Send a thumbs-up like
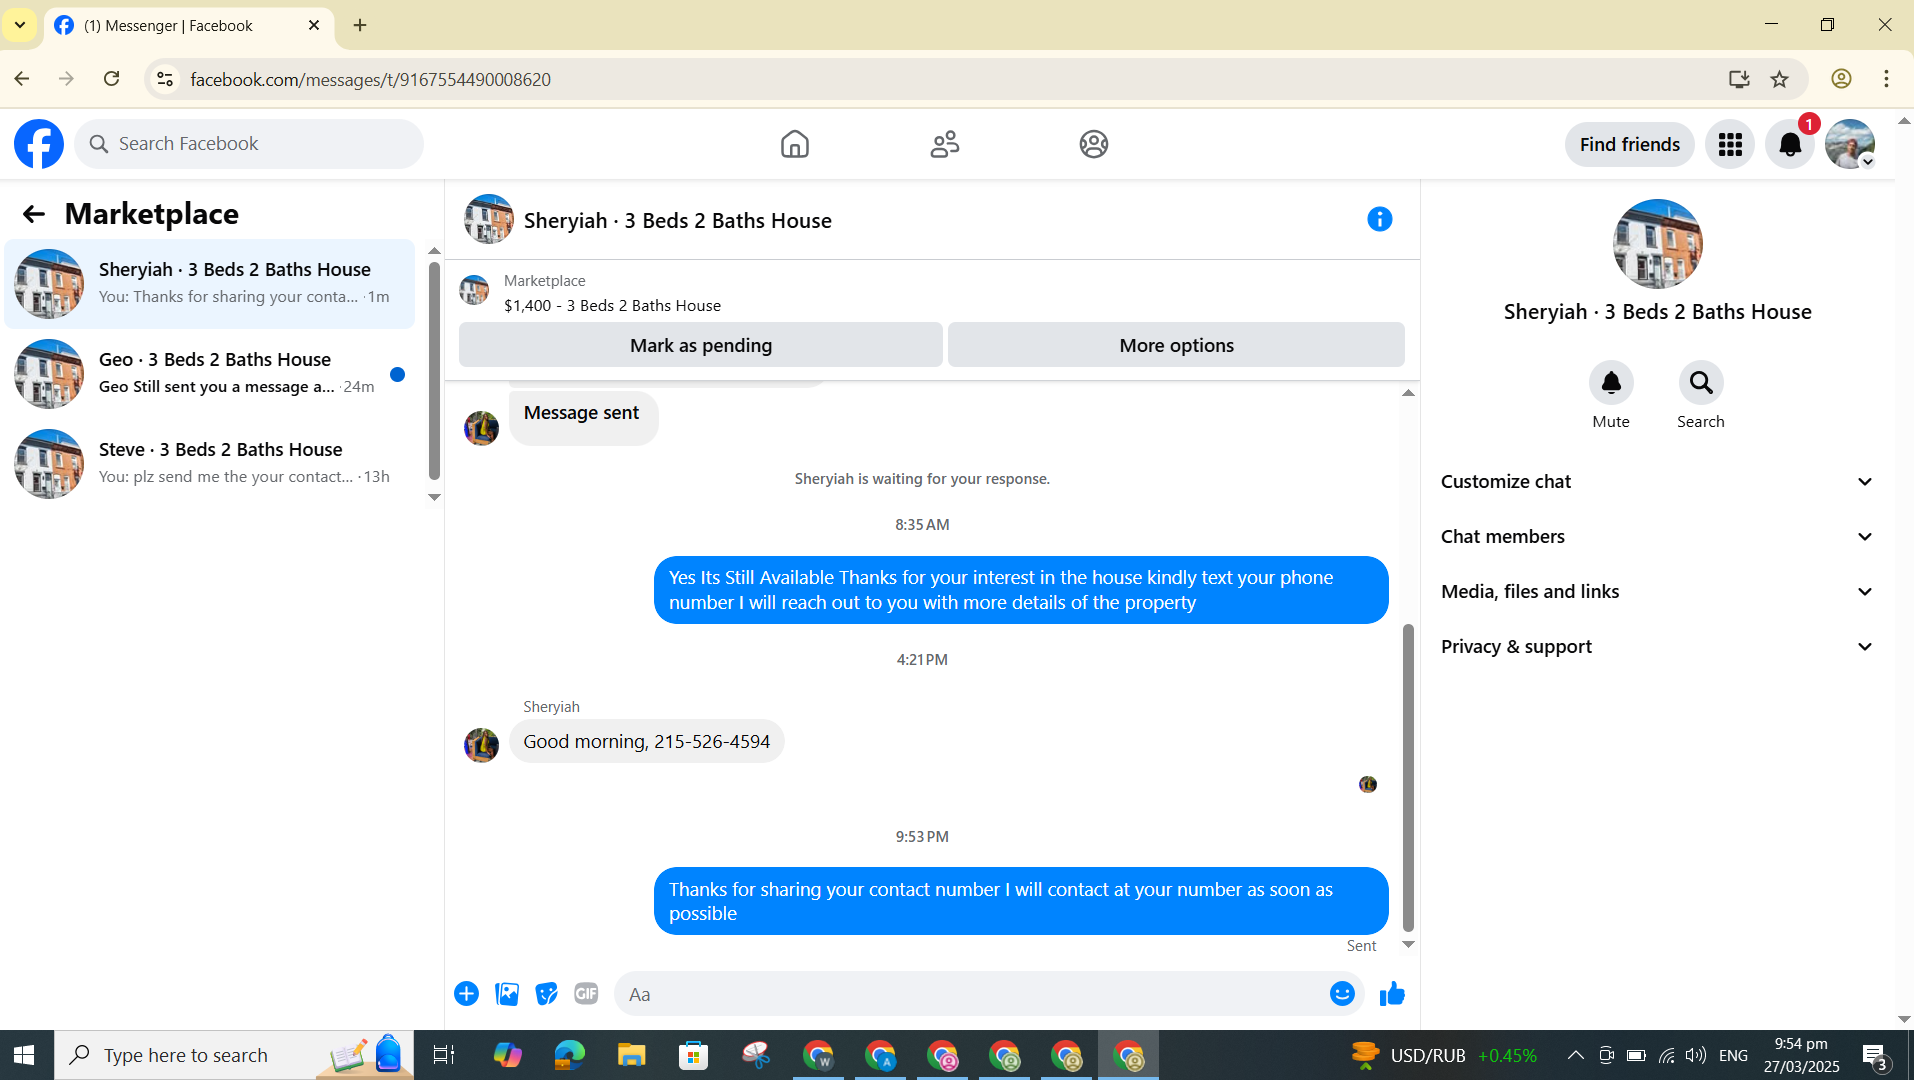1914x1080 pixels. click(1392, 993)
